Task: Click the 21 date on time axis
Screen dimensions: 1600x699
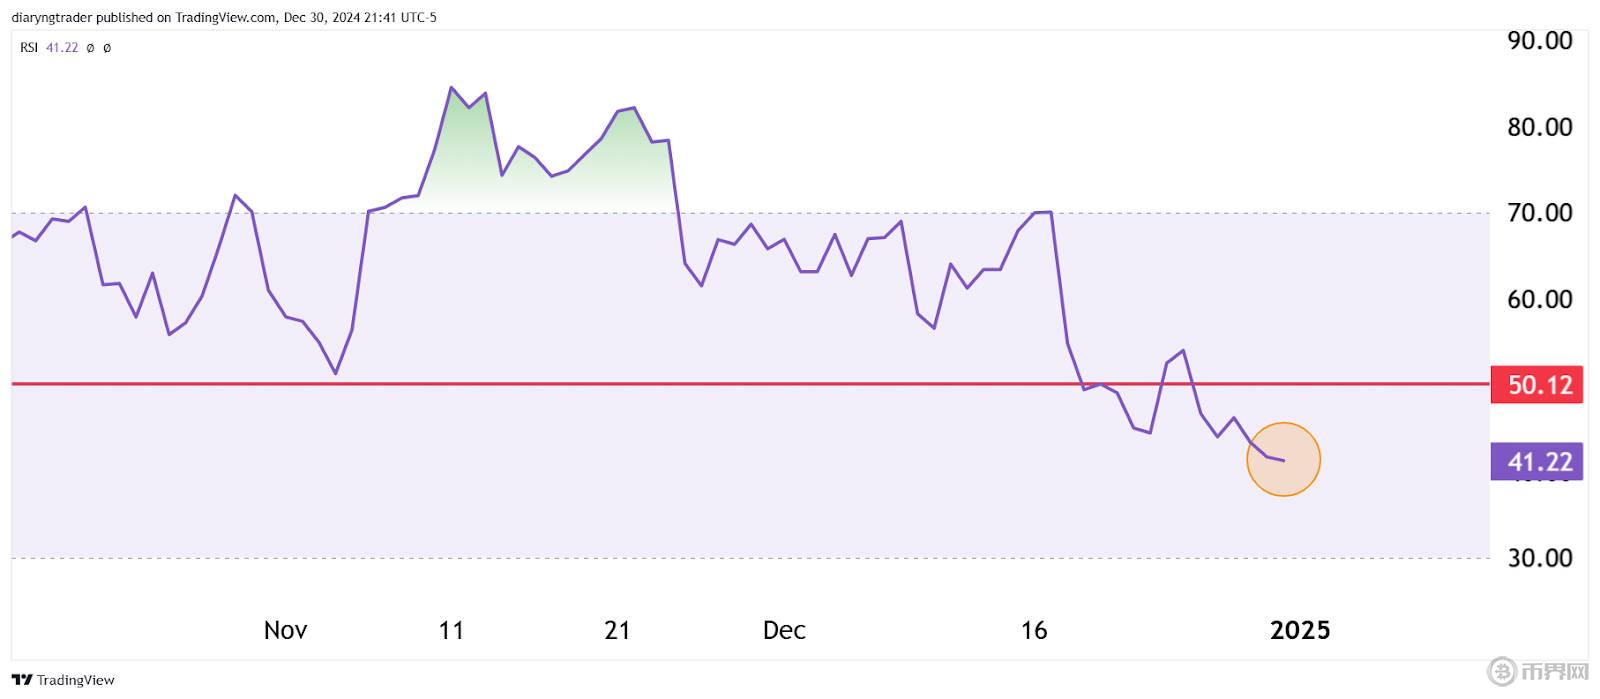Action: point(618,630)
